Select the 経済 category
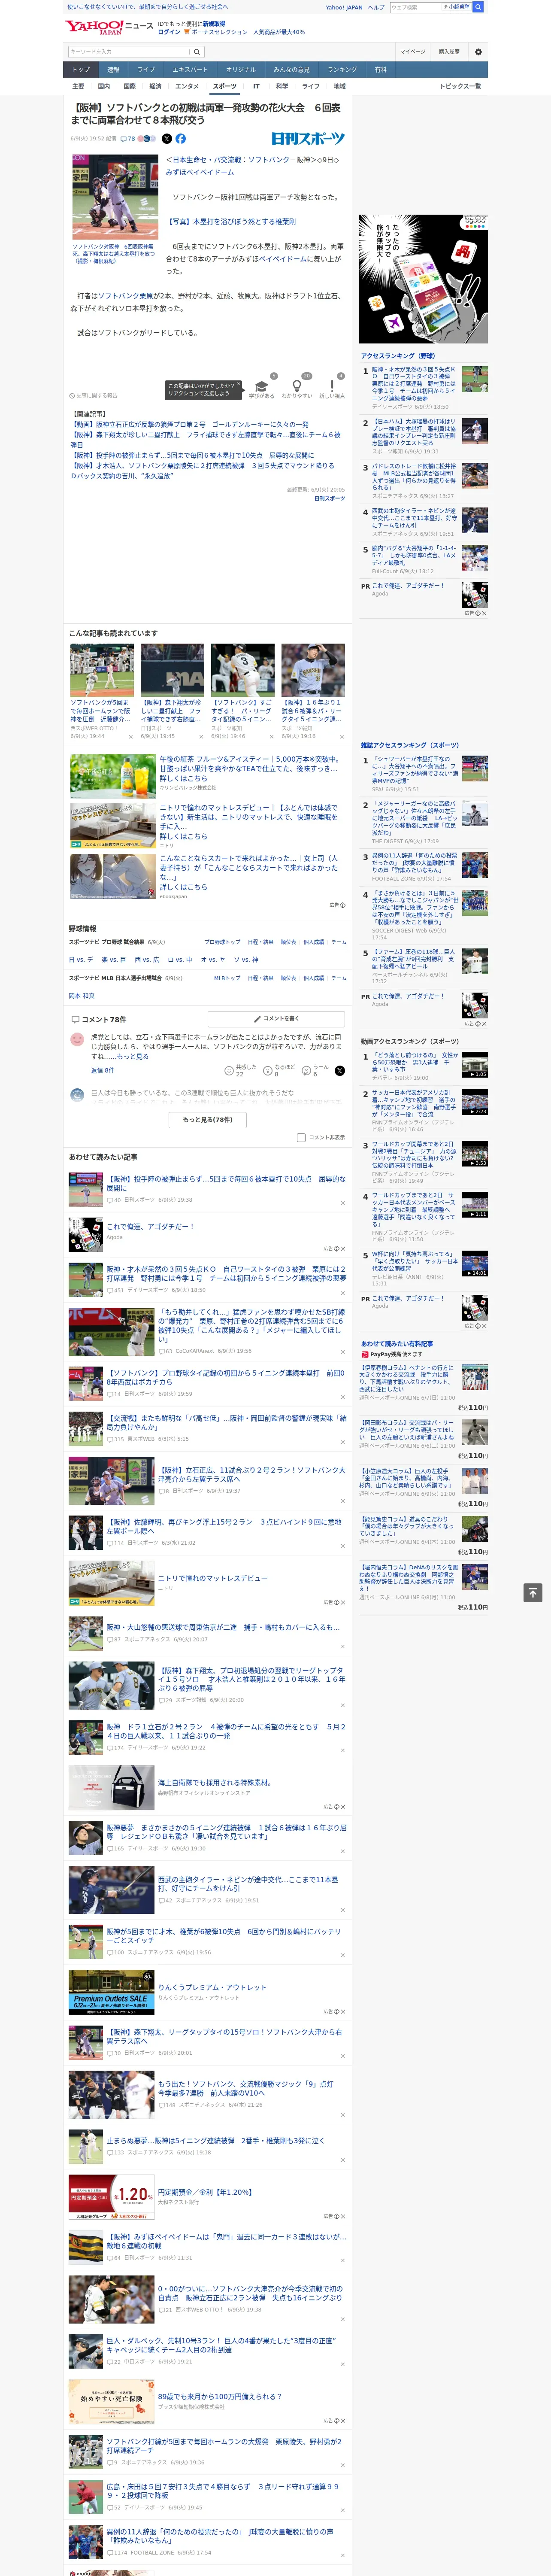 (155, 86)
